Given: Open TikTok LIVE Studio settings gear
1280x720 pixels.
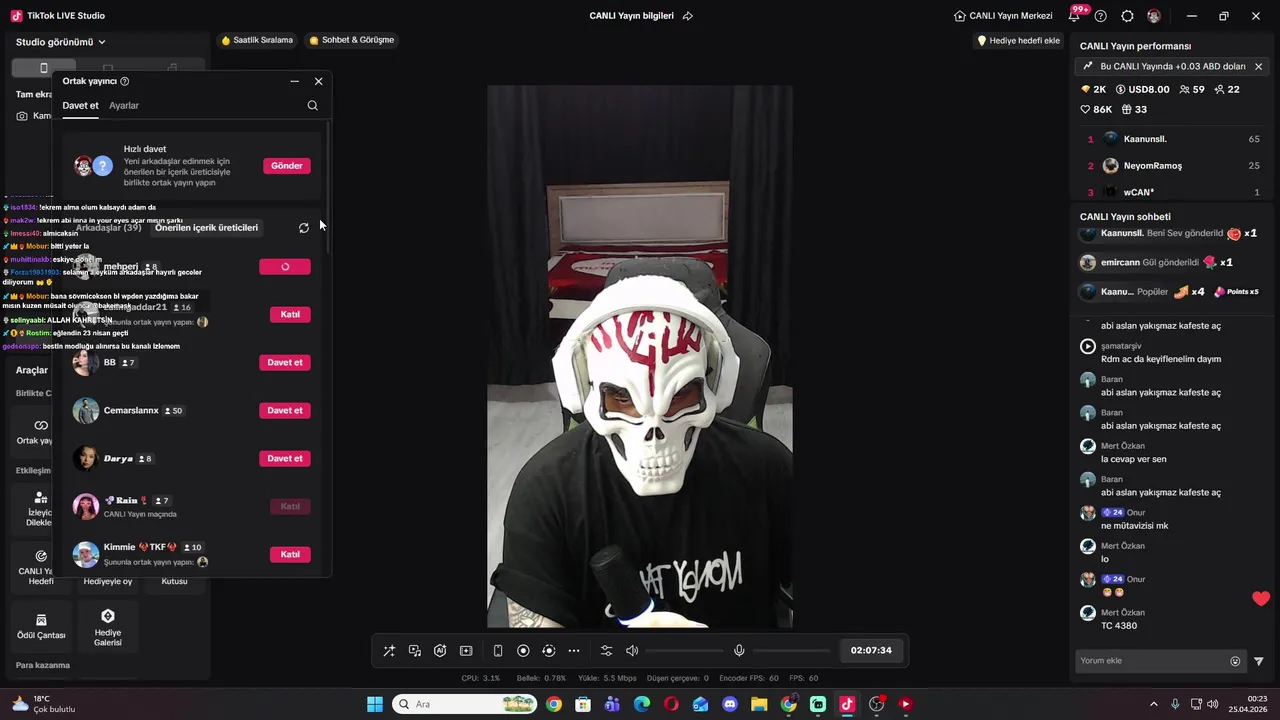Looking at the screenshot, I should click(x=1128, y=16).
